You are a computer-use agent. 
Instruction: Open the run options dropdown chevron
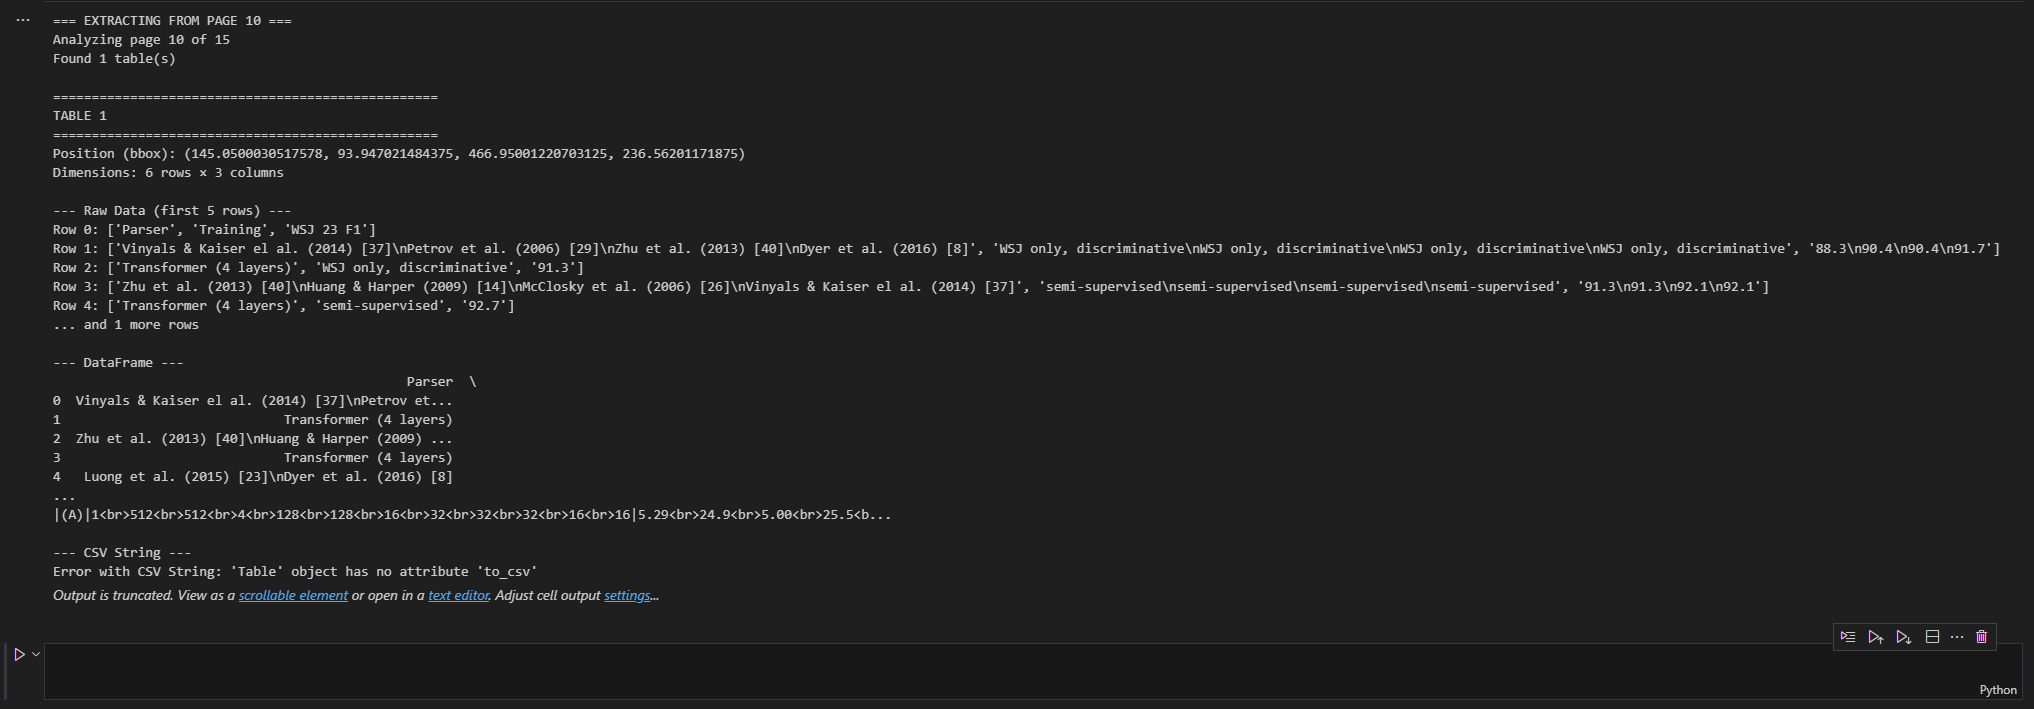coord(36,654)
